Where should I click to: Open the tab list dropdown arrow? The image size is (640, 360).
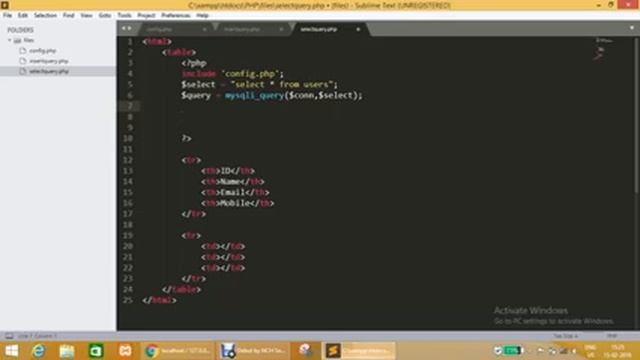(x=632, y=28)
